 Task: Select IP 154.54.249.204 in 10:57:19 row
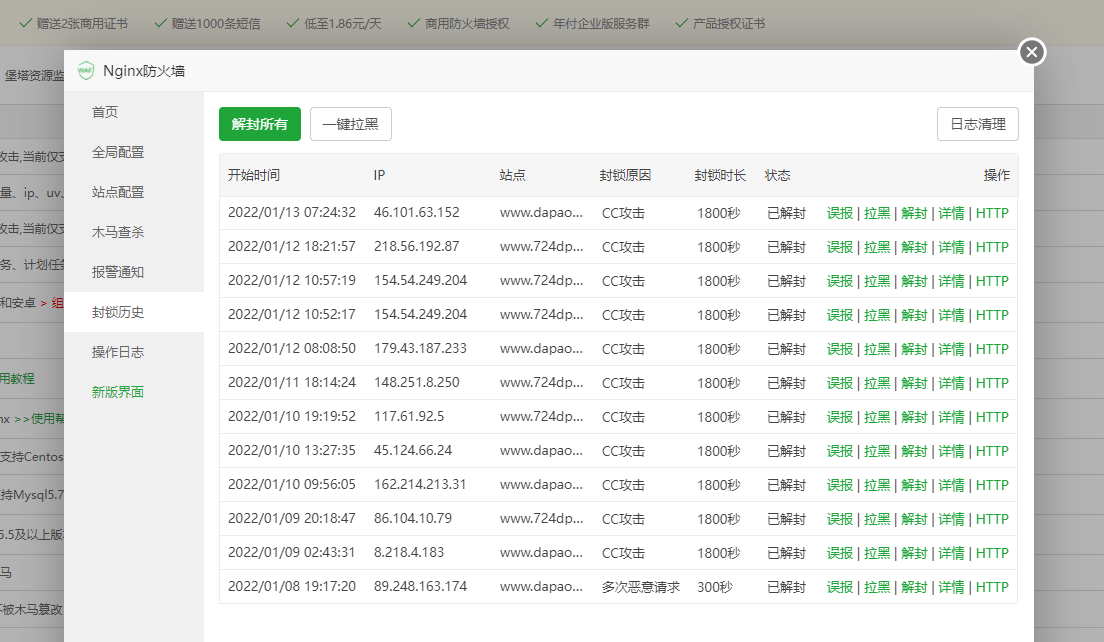pos(420,280)
